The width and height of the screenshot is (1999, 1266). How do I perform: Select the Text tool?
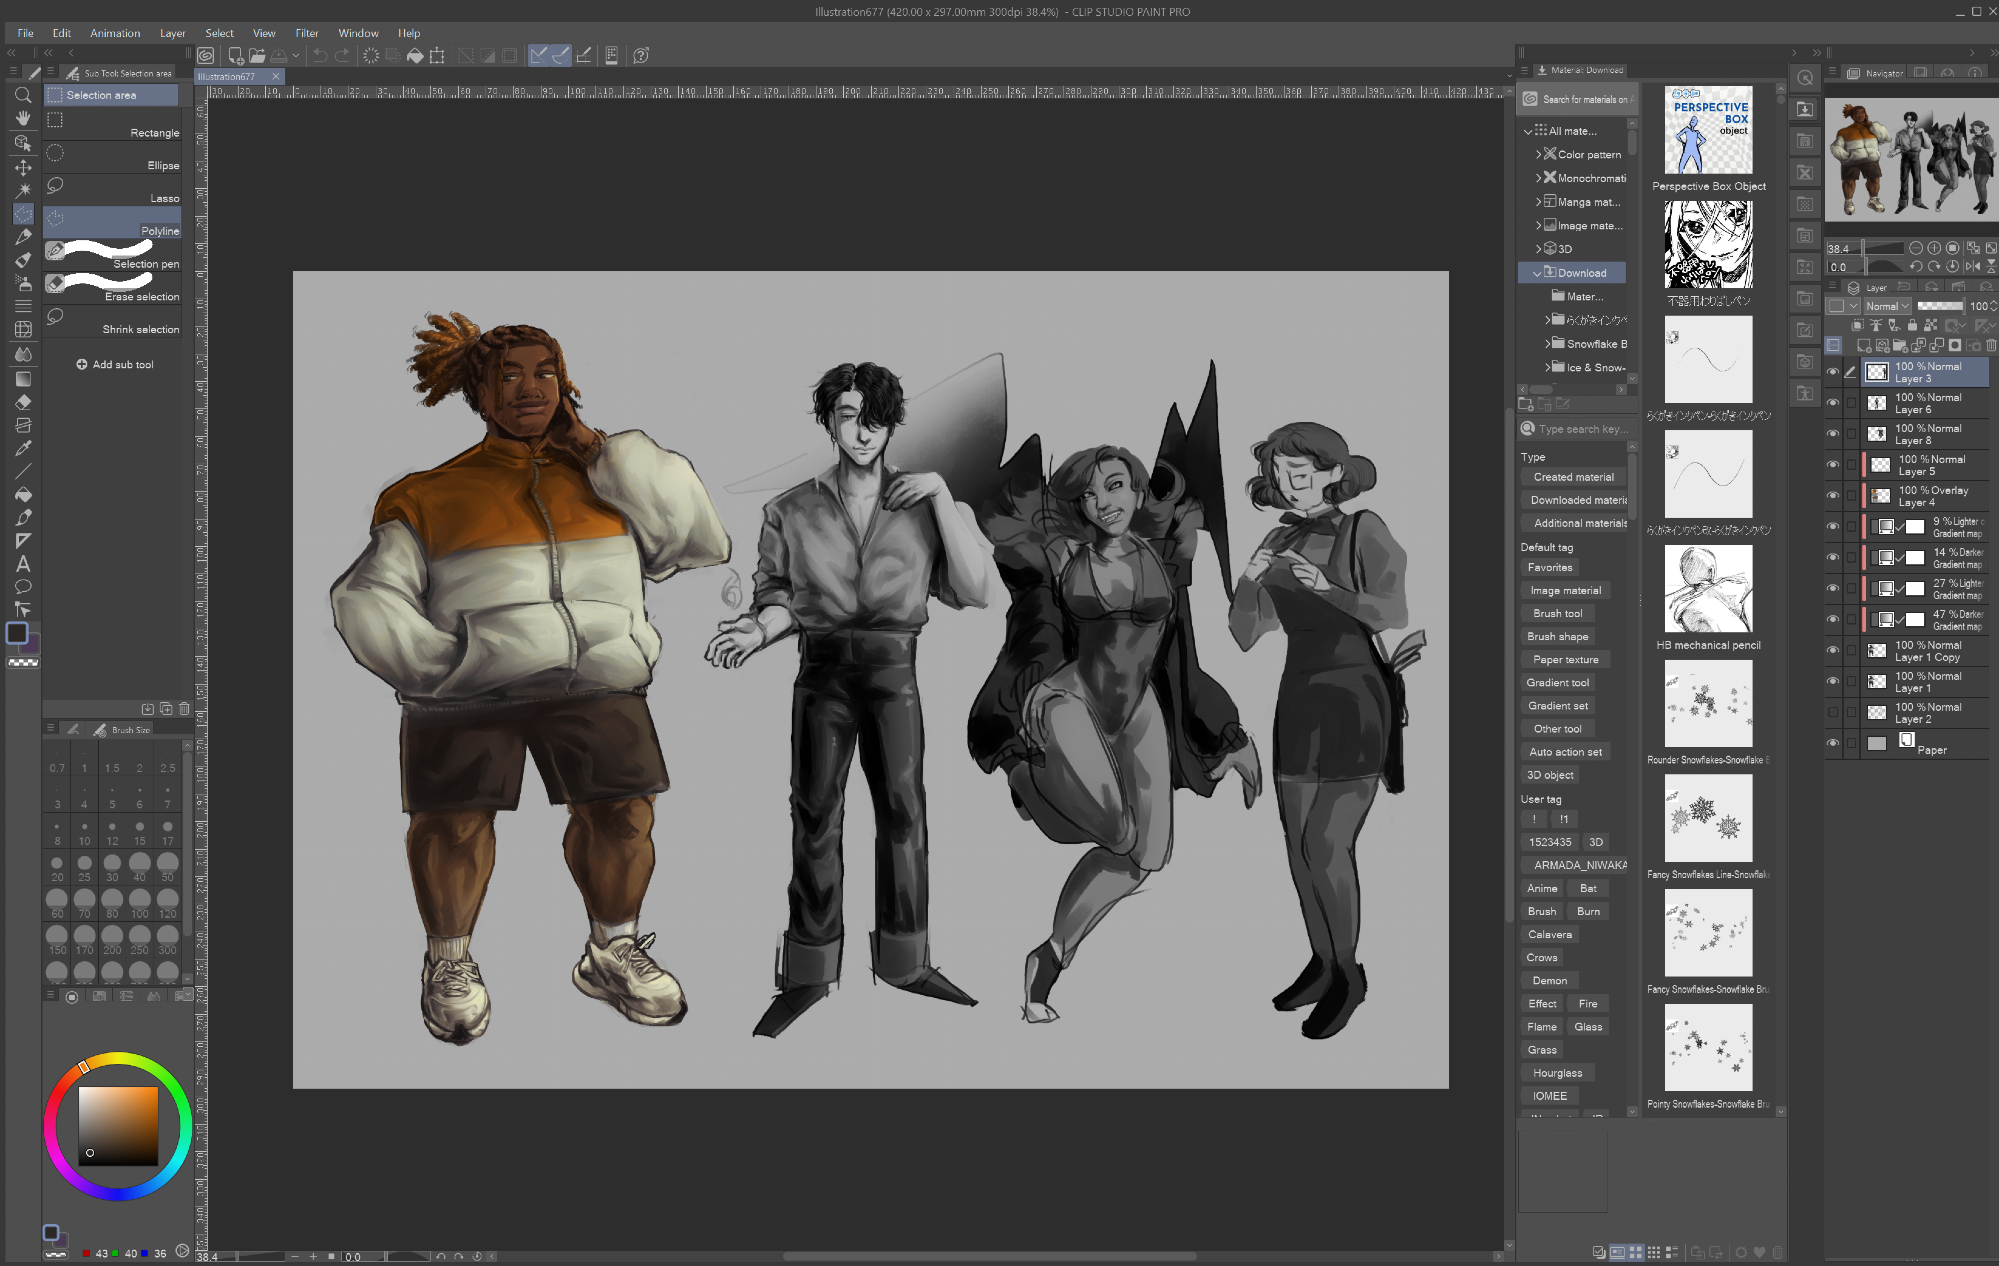(23, 564)
